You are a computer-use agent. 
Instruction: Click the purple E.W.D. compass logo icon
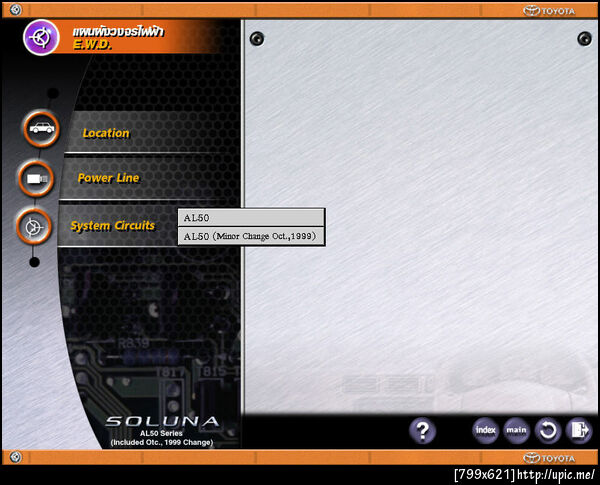(41, 38)
